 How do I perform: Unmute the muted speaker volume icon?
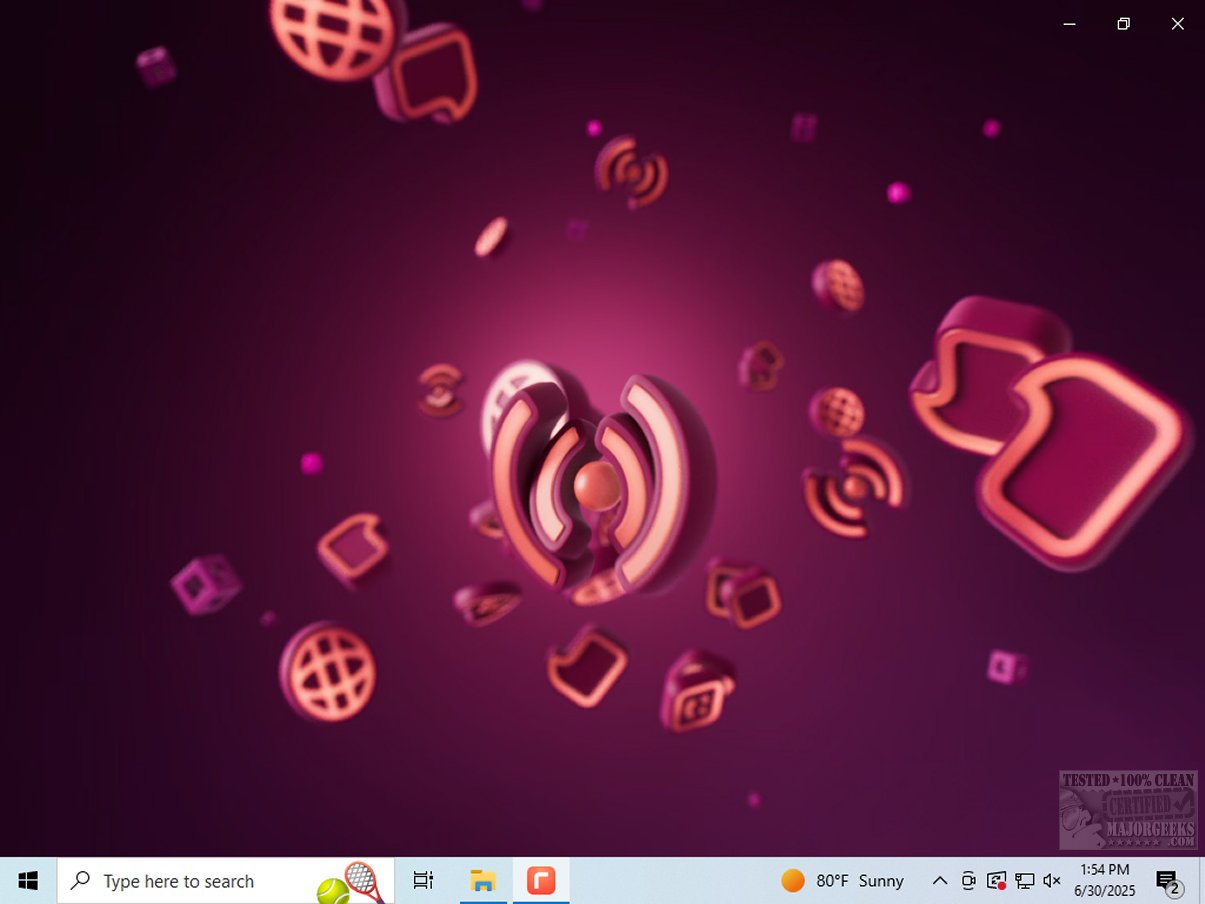[1052, 881]
